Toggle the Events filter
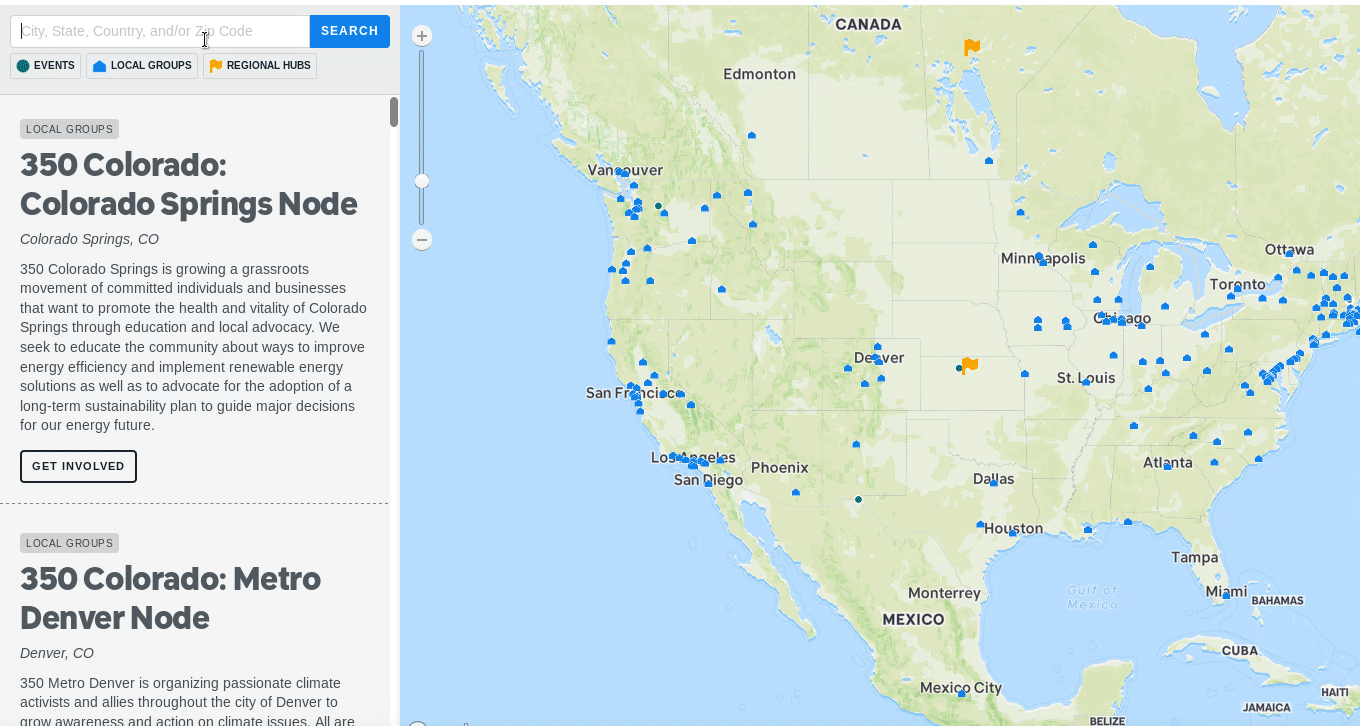1360x726 pixels. click(x=45, y=66)
